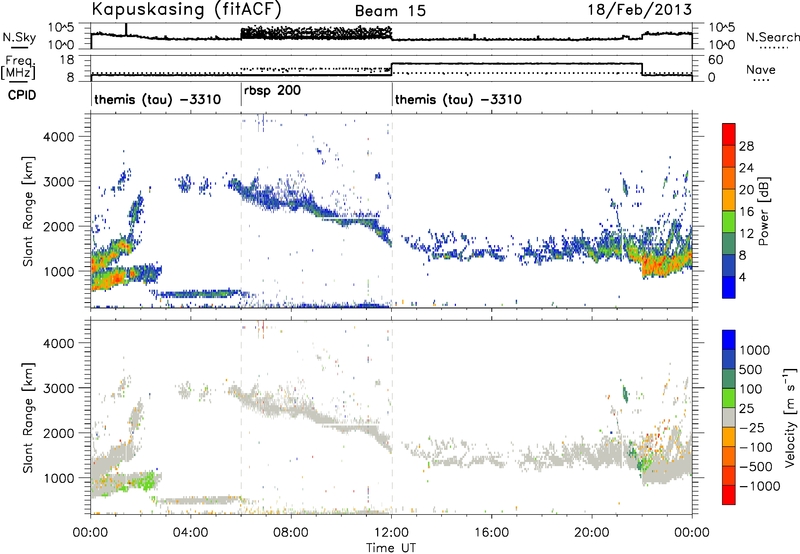Screen dimensions: 800x554
Task: Click the dashed 12:00 marker in the velocity panel
Action: pyautogui.click(x=392, y=416)
